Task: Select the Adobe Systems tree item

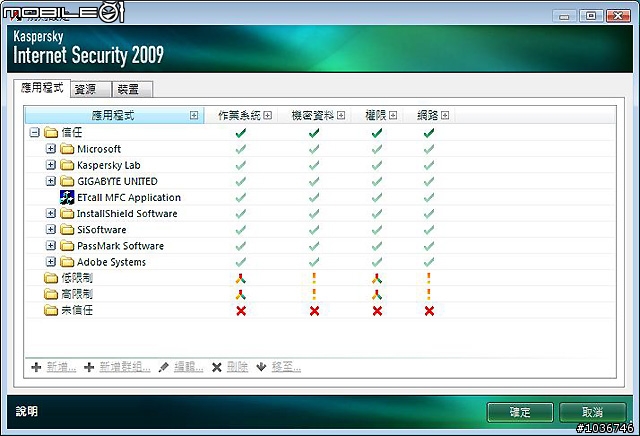Action: pyautogui.click(x=111, y=262)
